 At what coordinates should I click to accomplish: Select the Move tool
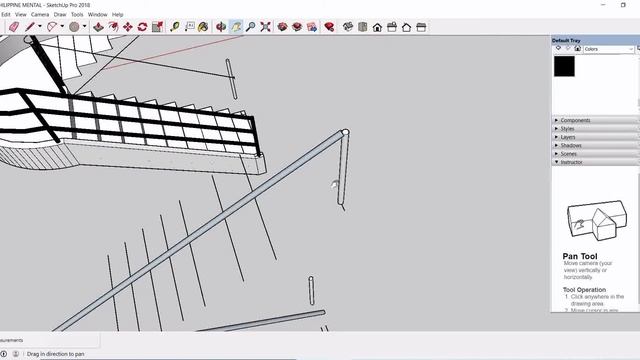pos(128,27)
